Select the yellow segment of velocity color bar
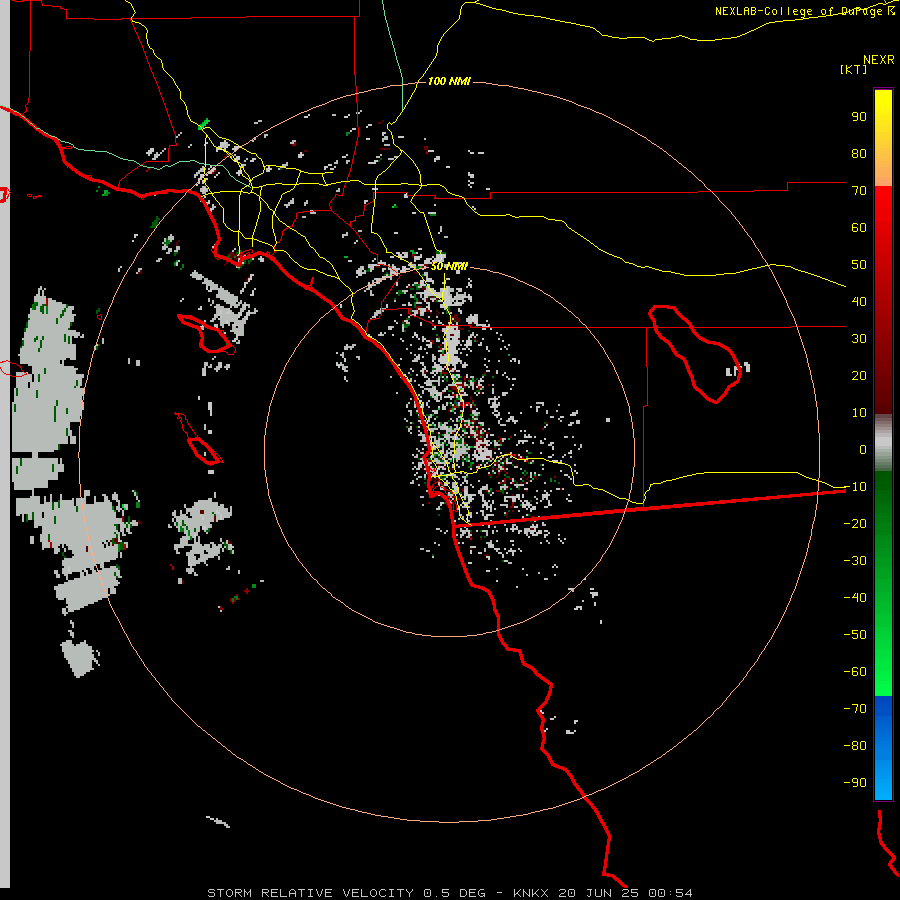 883,138
